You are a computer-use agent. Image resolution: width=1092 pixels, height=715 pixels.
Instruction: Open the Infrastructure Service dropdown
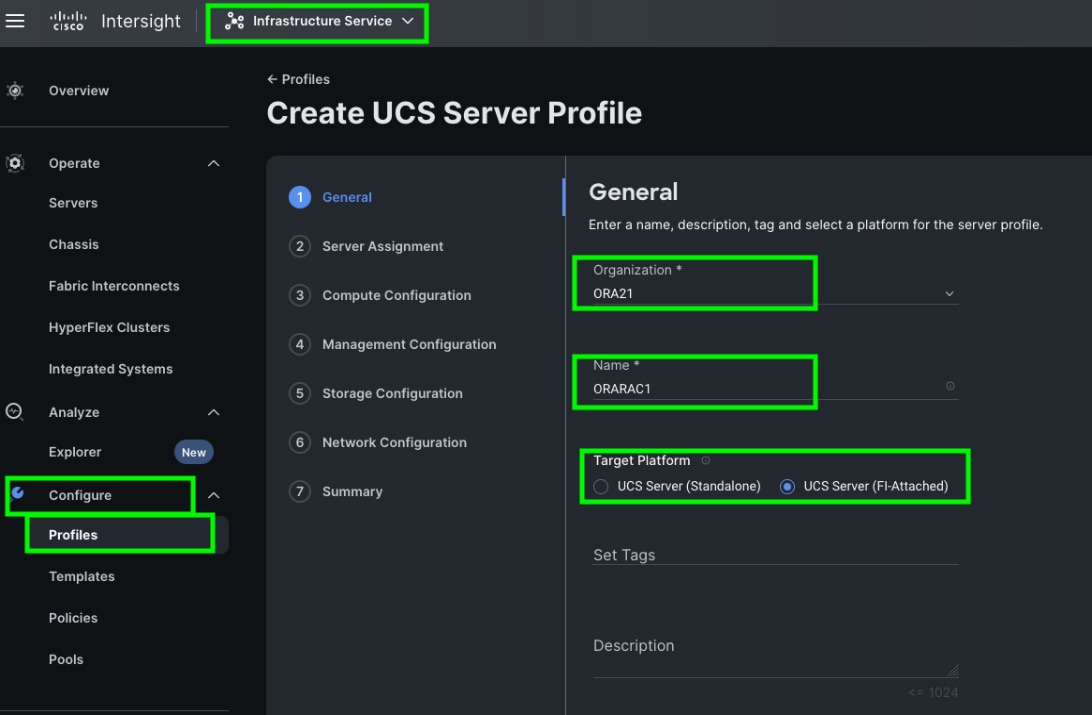(x=318, y=21)
